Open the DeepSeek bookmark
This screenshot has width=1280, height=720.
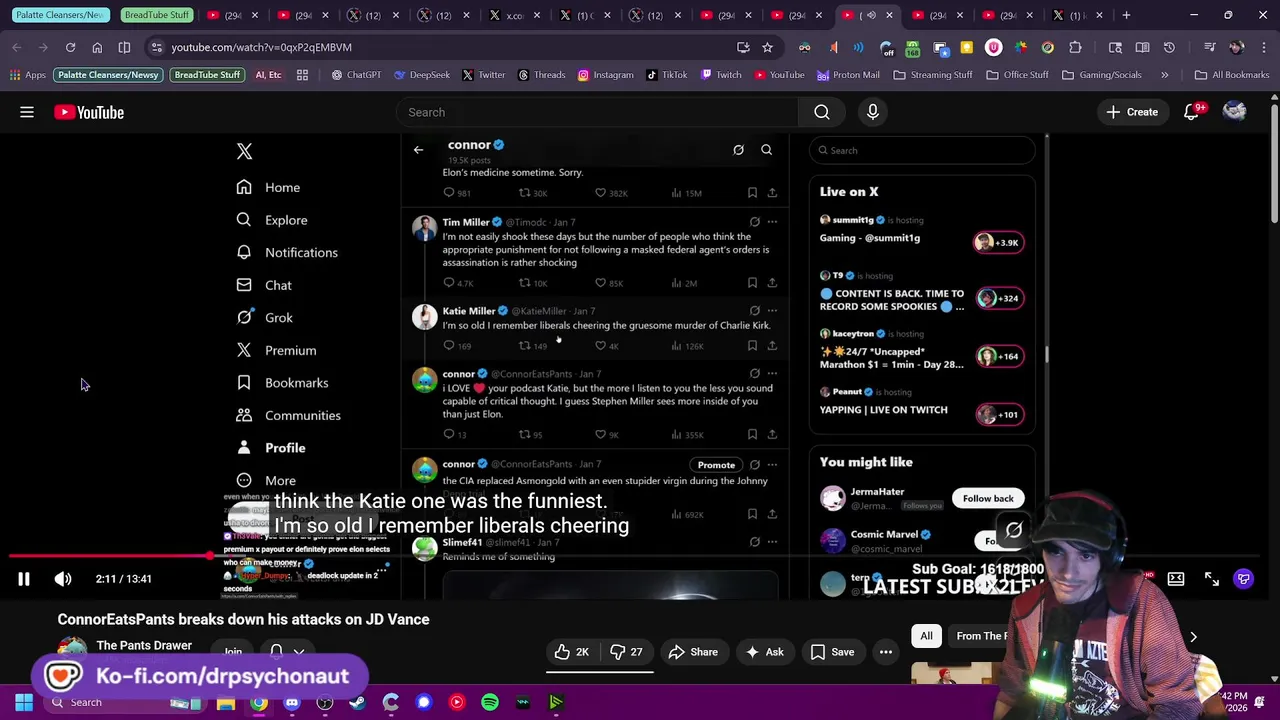(422, 75)
